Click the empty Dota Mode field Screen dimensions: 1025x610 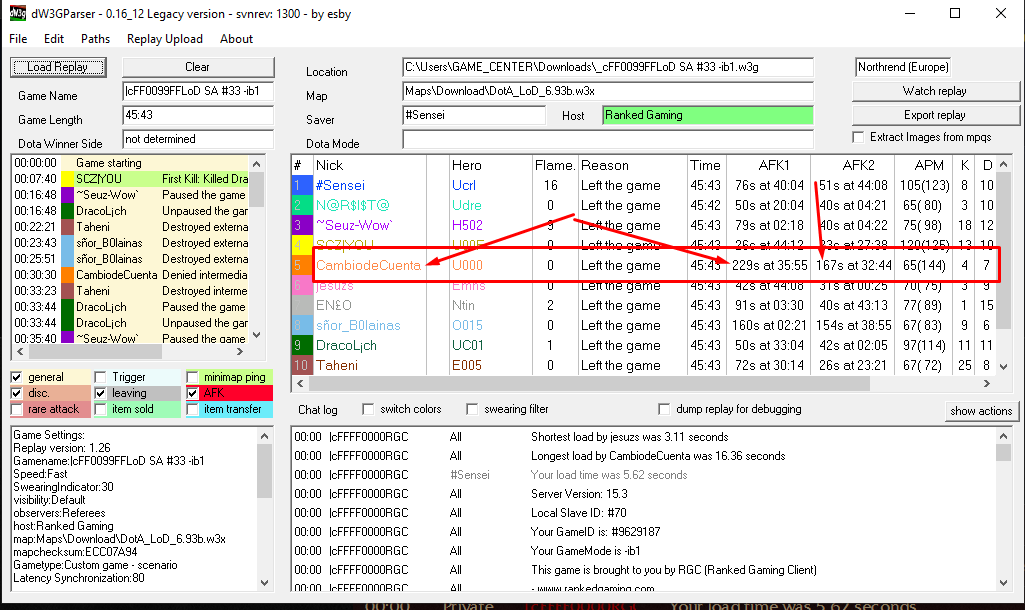pyautogui.click(x=608, y=139)
